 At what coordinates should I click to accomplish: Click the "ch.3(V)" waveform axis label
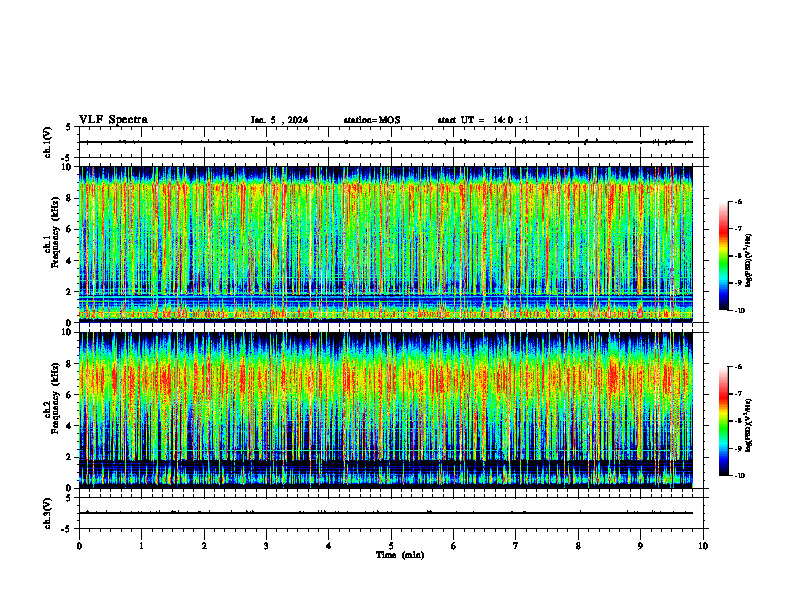[x=48, y=513]
